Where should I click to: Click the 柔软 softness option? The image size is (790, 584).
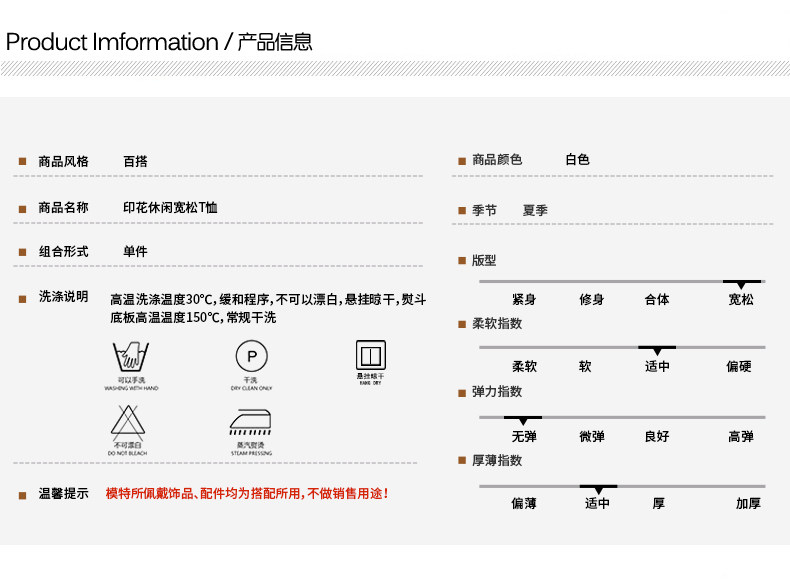(524, 366)
